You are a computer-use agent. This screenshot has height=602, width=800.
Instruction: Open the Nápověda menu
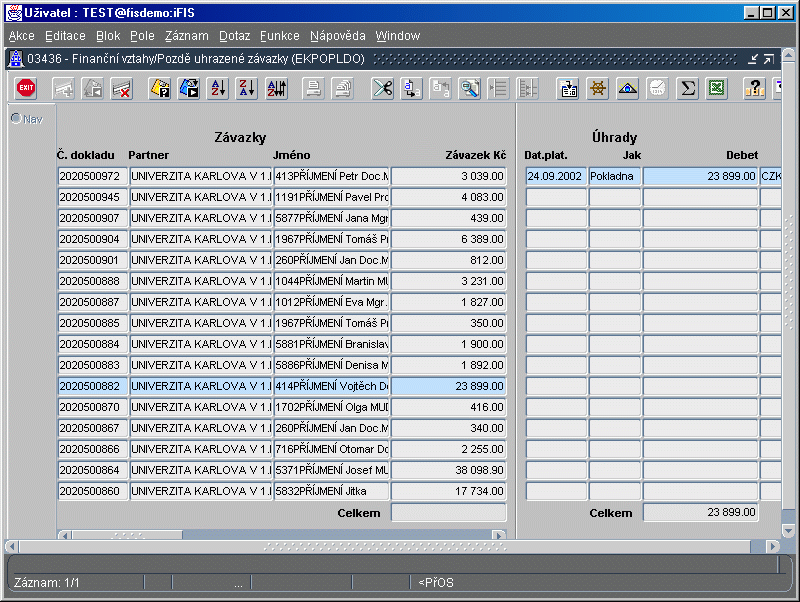click(338, 36)
